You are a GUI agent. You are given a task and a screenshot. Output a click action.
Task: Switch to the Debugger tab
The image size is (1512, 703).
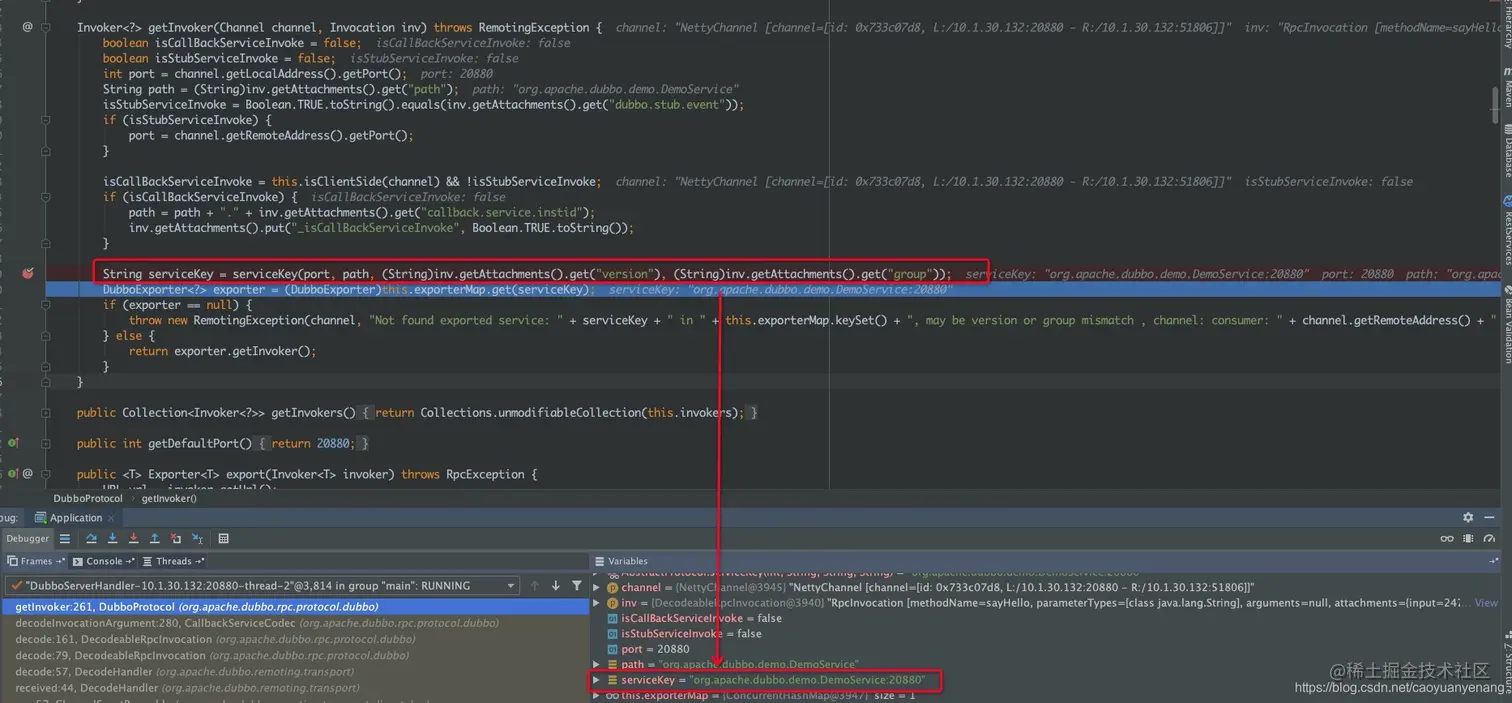click(27, 538)
